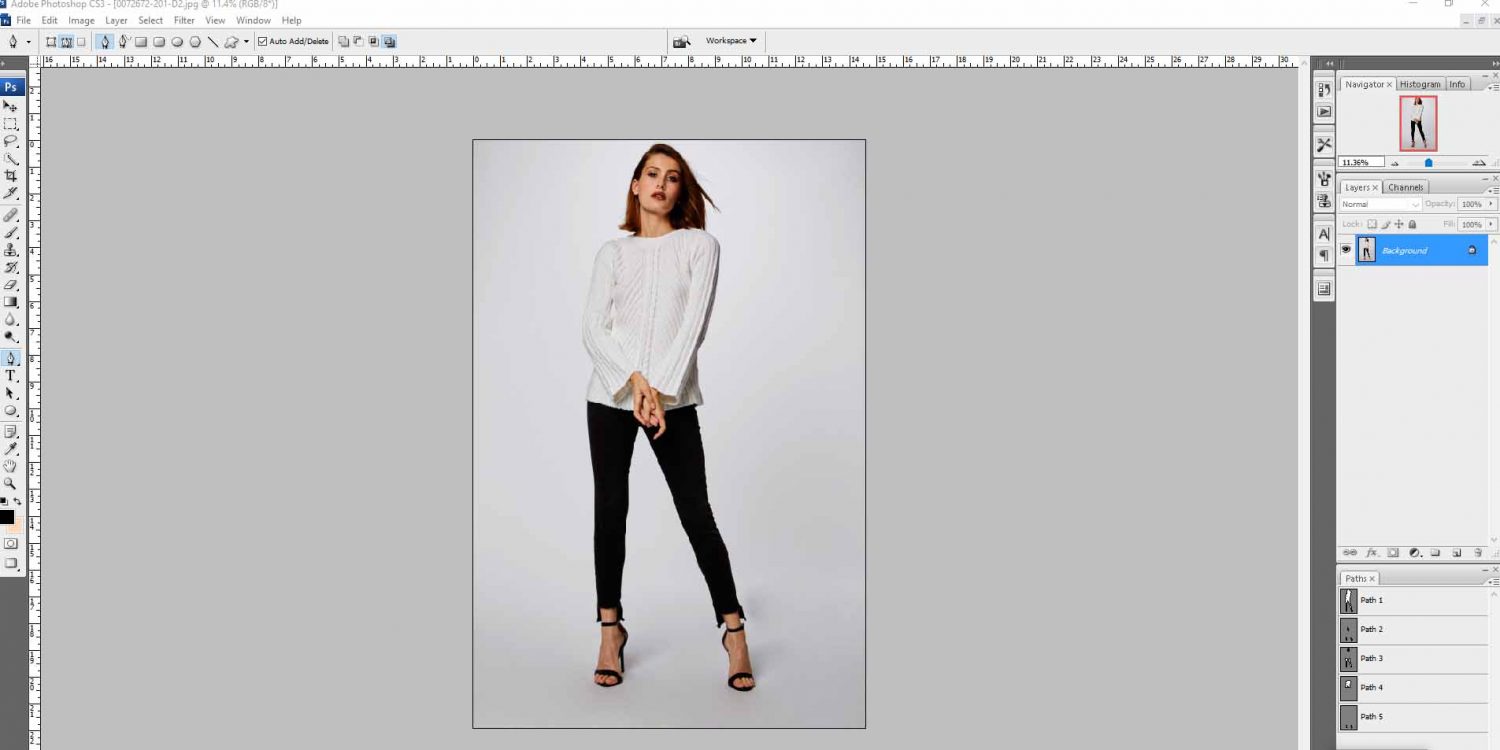Choose the Freeform Pen tool option

tap(124, 42)
